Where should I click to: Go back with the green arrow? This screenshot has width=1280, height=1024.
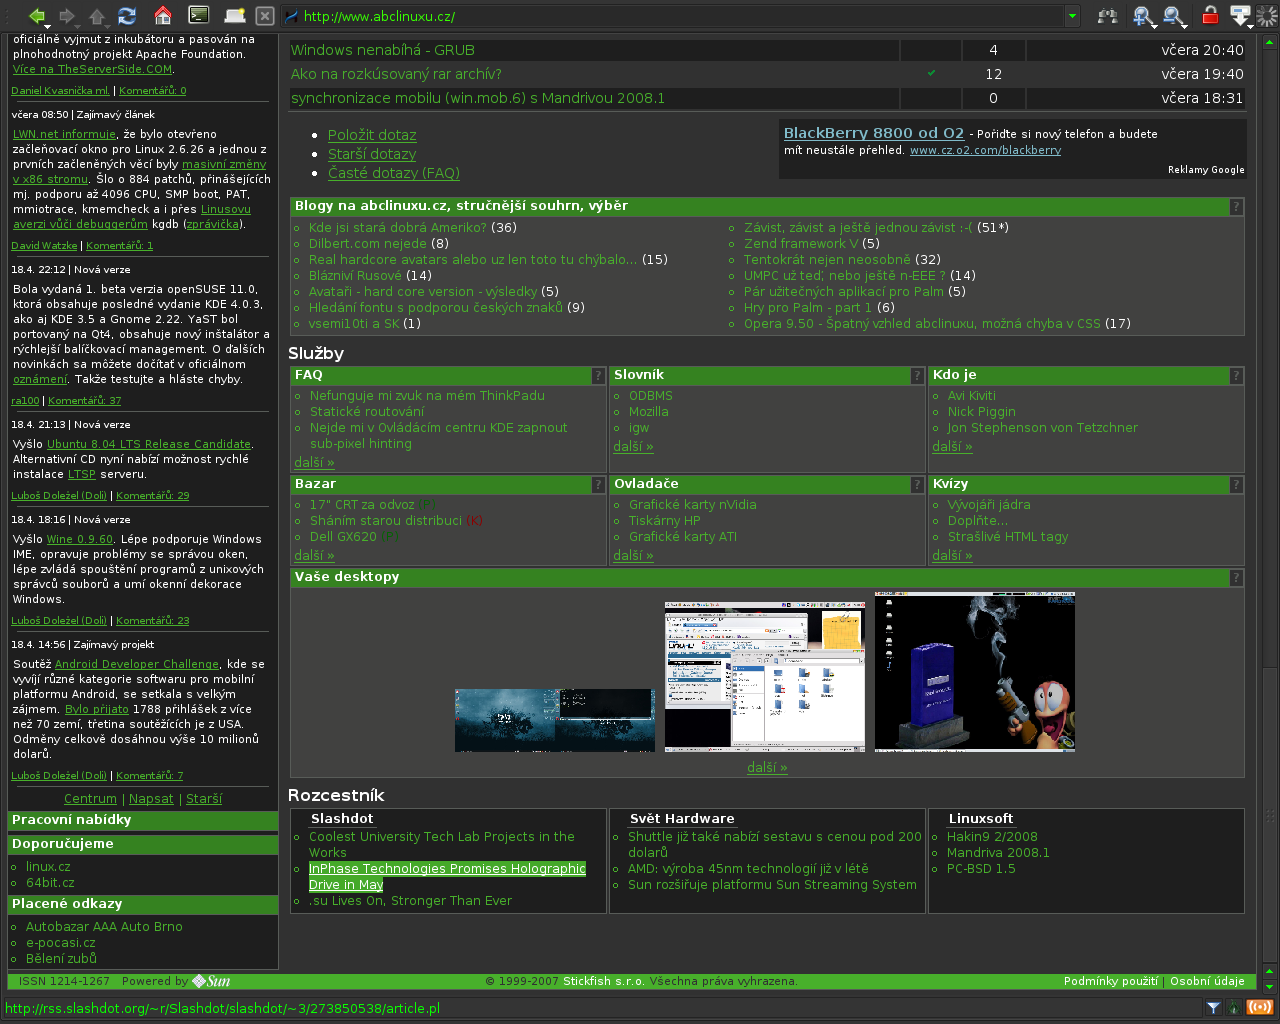36,16
